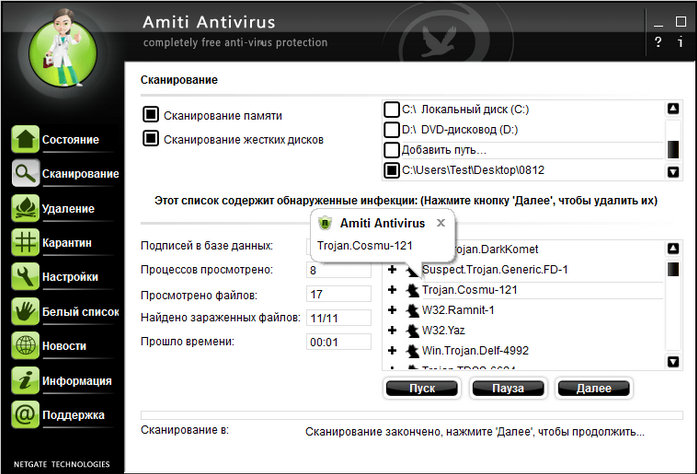697x474 pixels.
Task: Uncheck C:\Users\Test\Desktop\0812 checkbox
Action: pyautogui.click(x=392, y=170)
